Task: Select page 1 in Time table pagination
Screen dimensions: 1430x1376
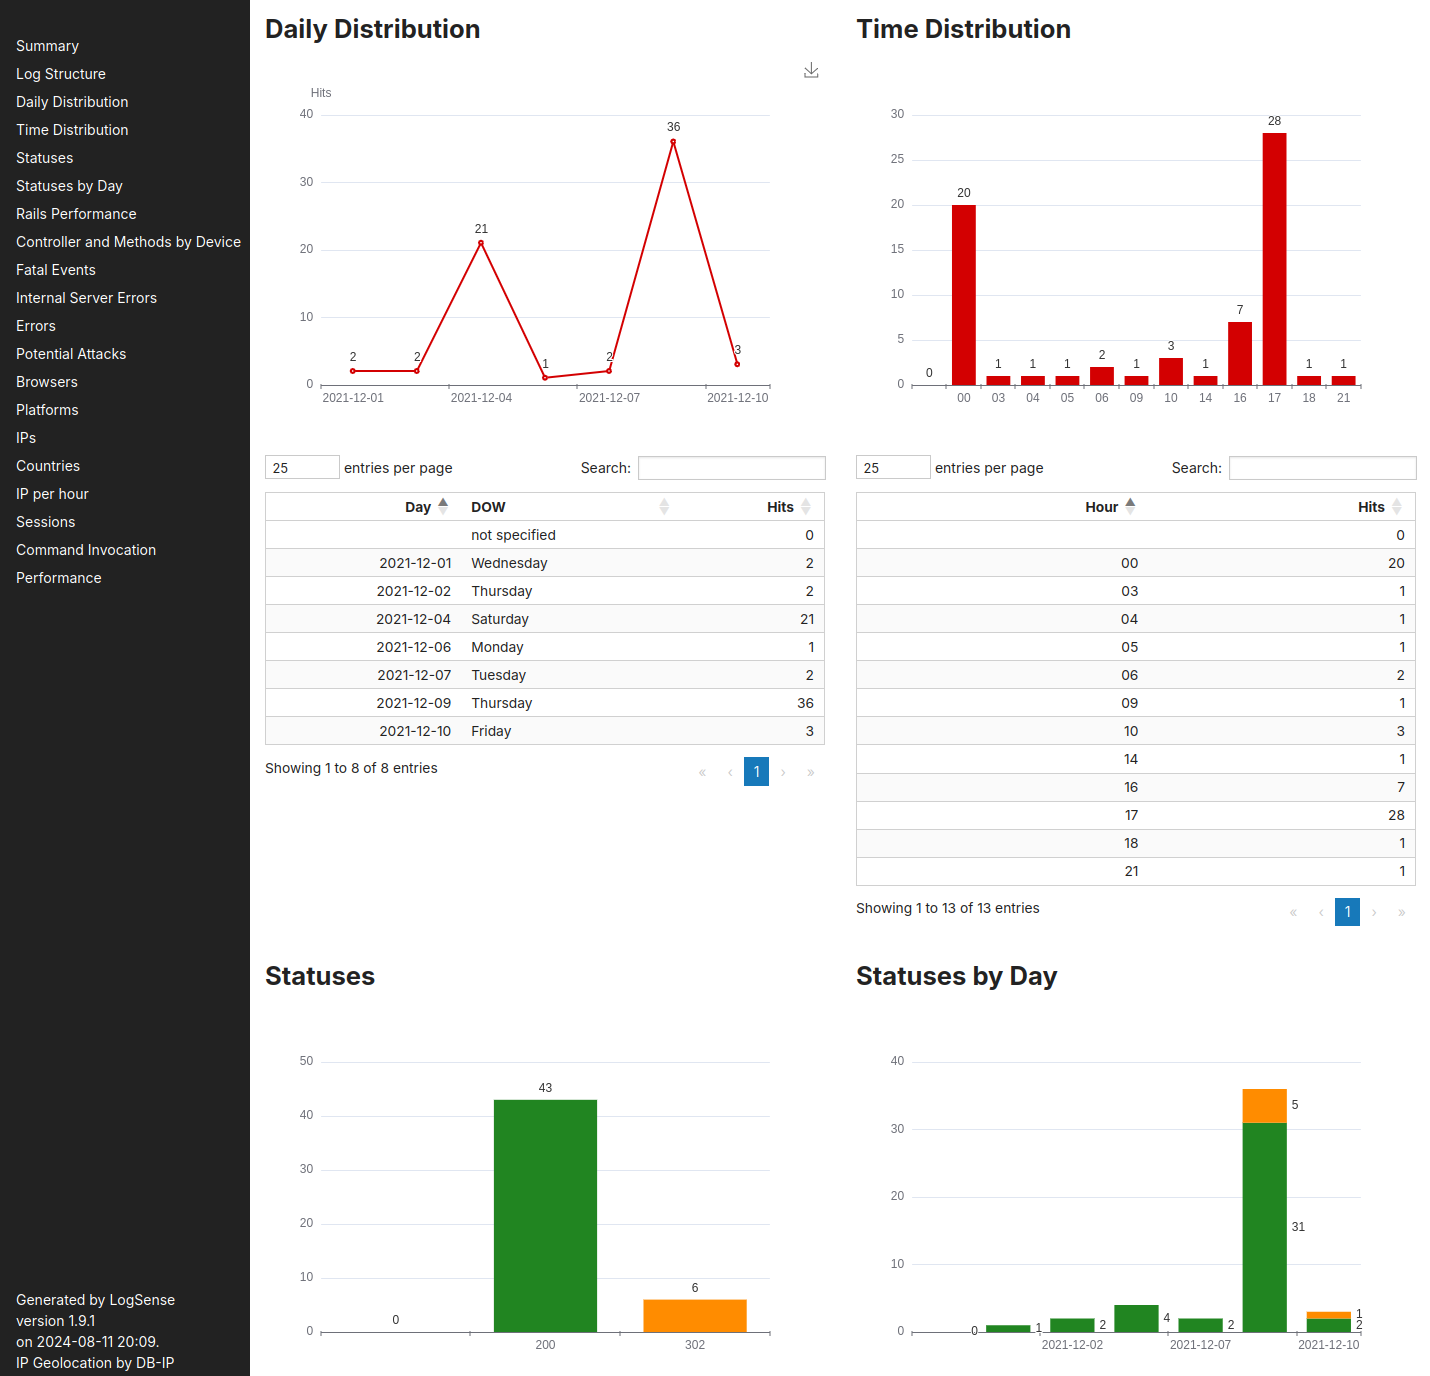Action: 1348,911
